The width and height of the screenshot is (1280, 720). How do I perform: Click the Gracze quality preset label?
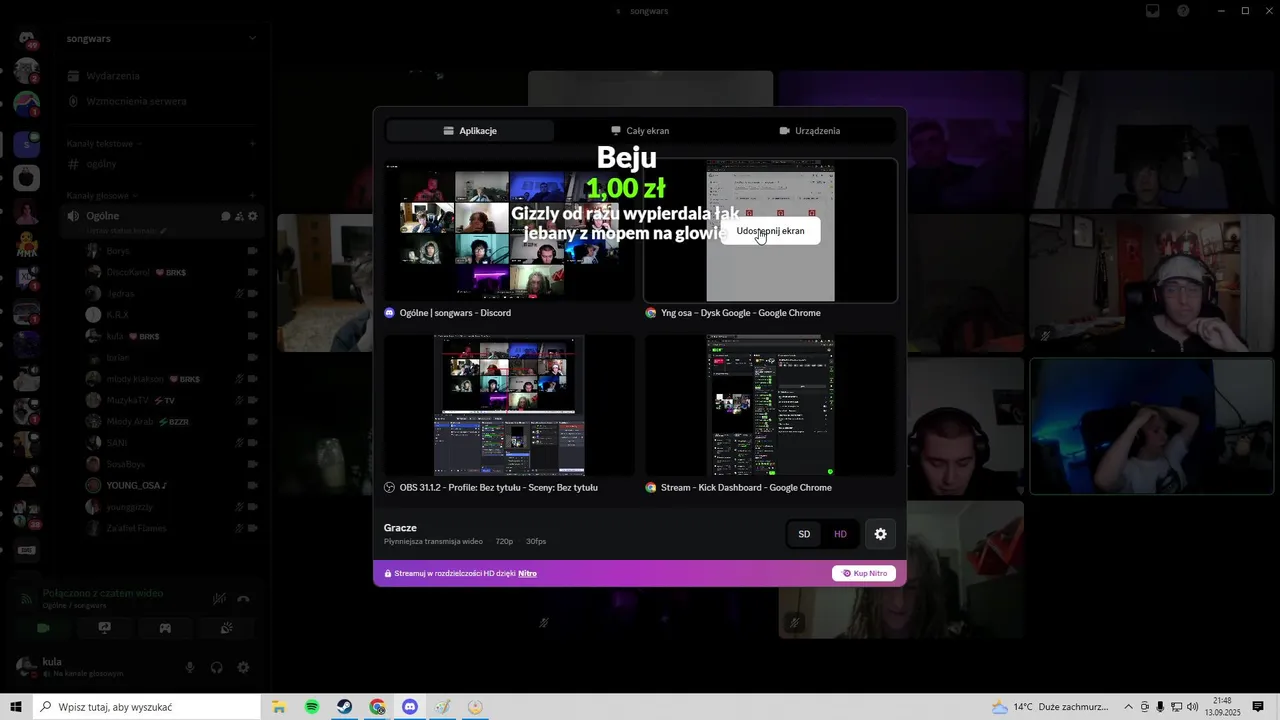click(400, 528)
